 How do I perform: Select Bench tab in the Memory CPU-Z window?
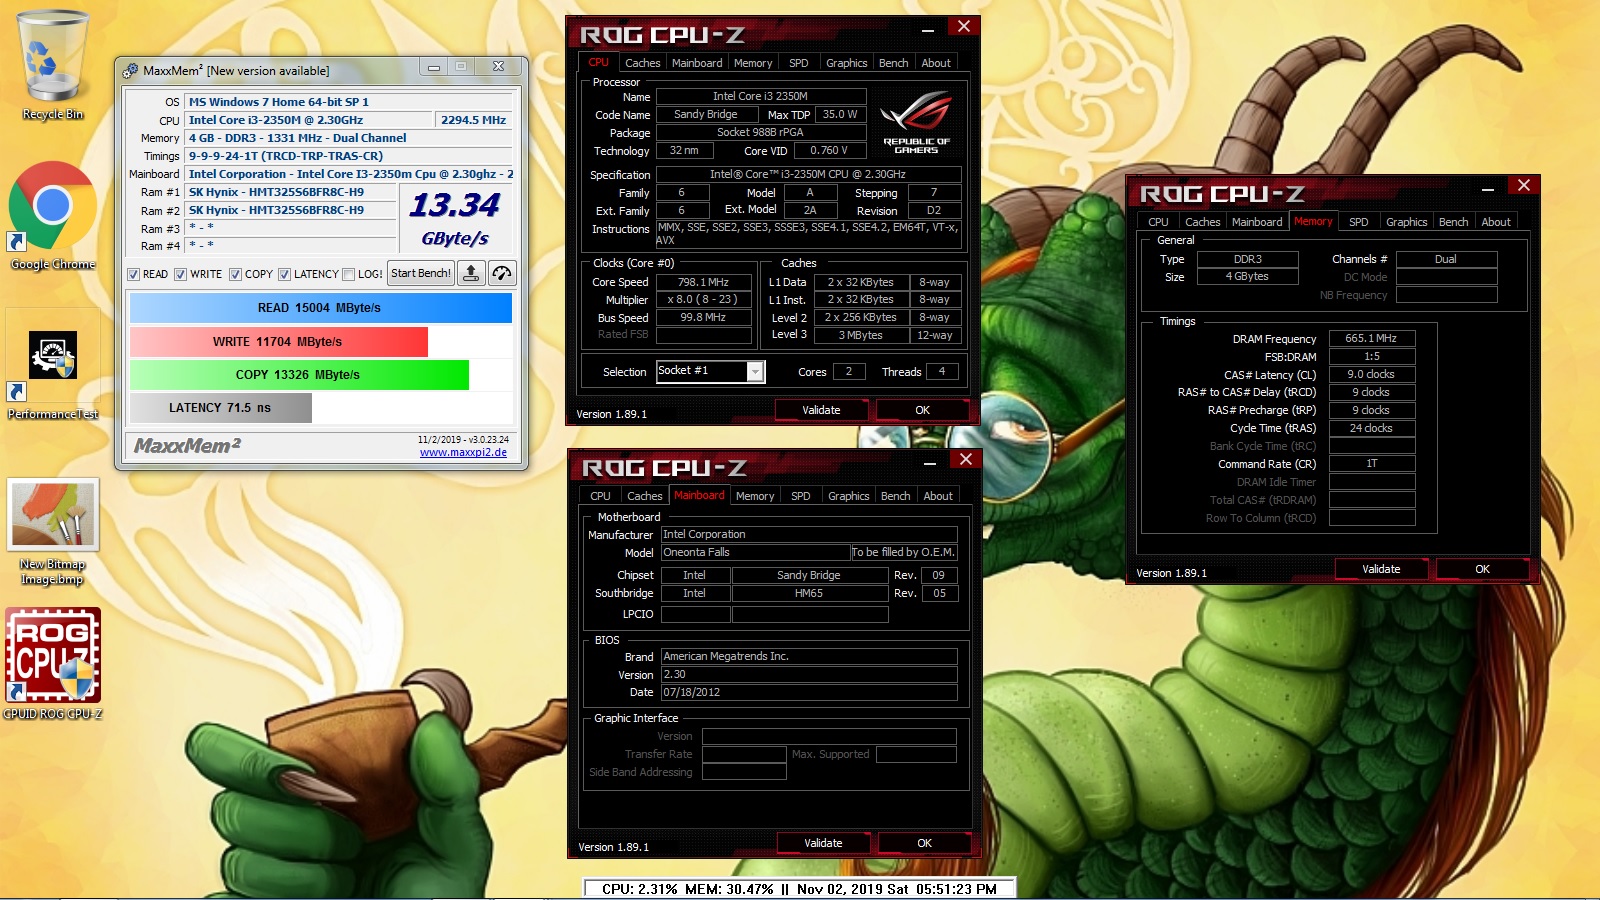[x=1453, y=222]
